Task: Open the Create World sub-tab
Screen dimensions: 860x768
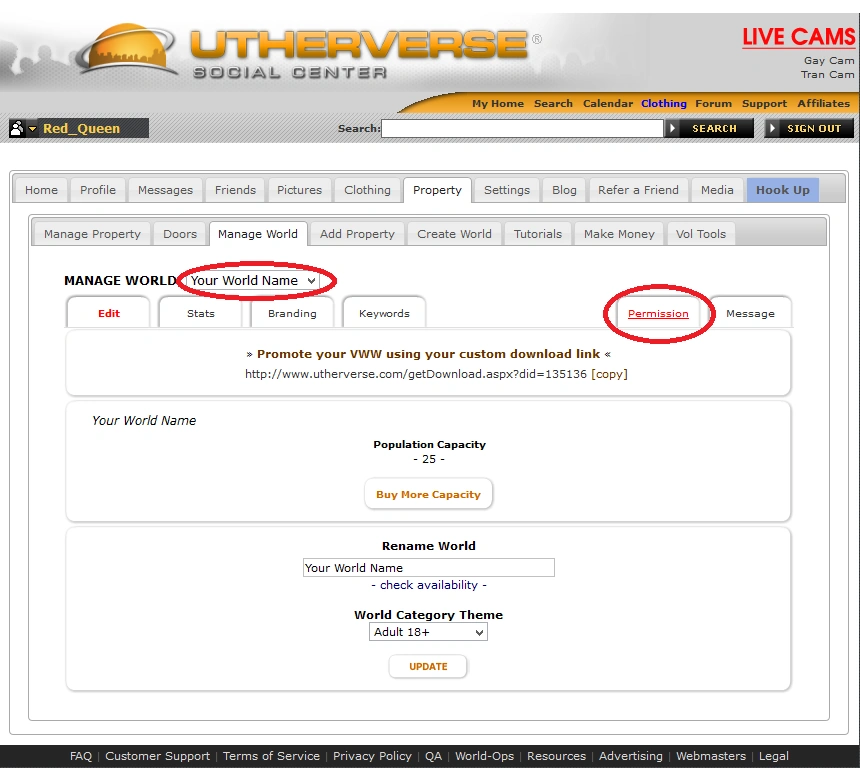Action: tap(454, 234)
